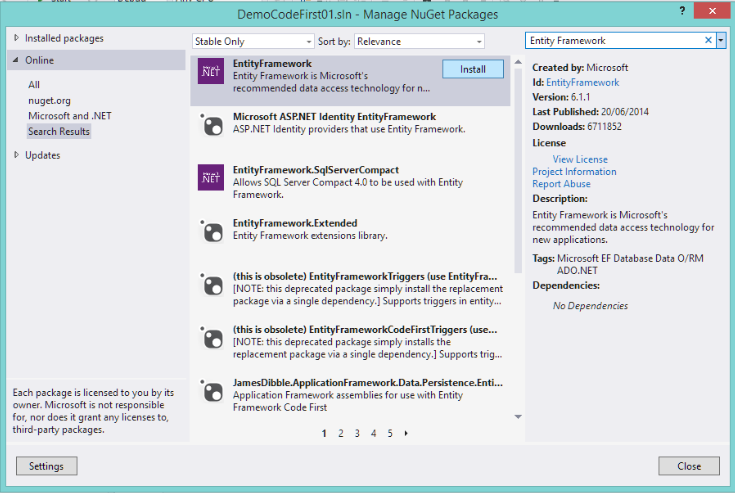Click the Microsoft ASP.NET Identity EntityFramework icon

coord(211,125)
